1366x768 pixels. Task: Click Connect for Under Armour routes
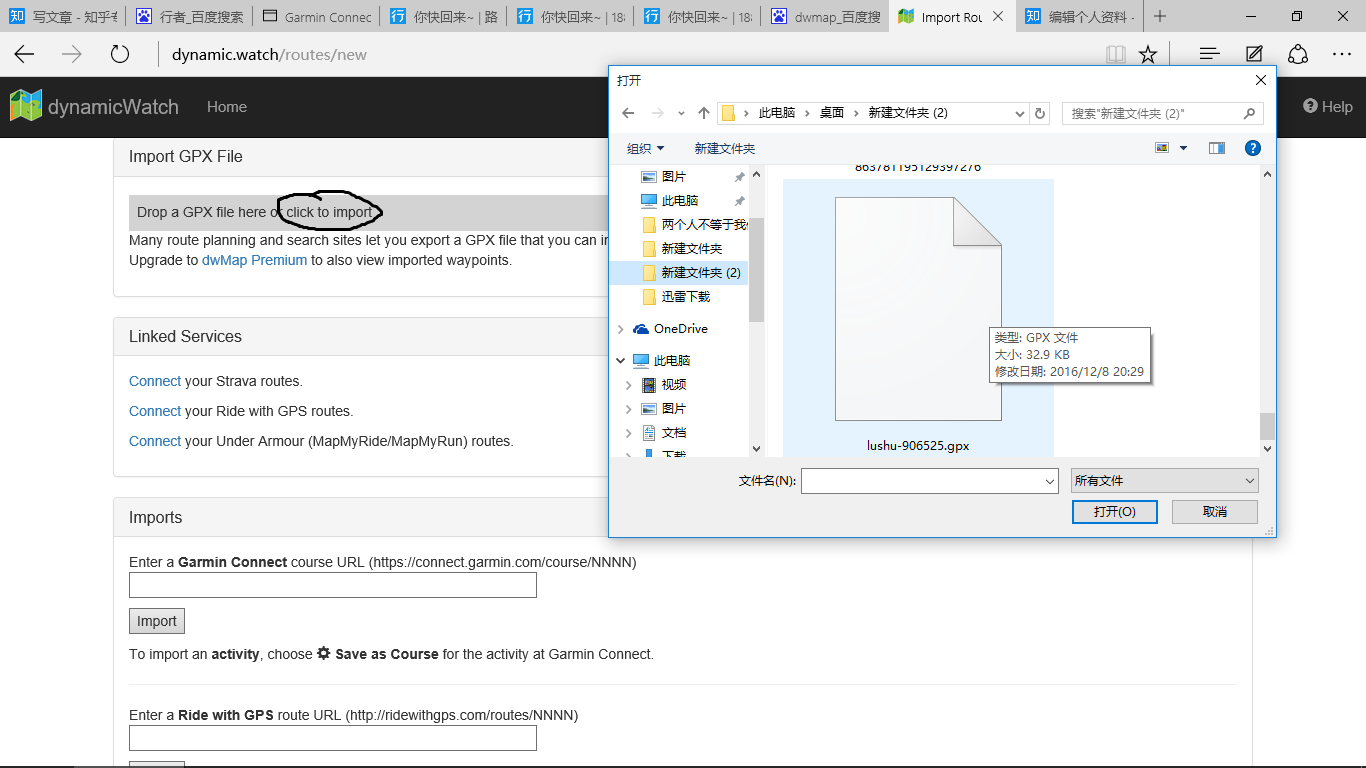coord(155,441)
